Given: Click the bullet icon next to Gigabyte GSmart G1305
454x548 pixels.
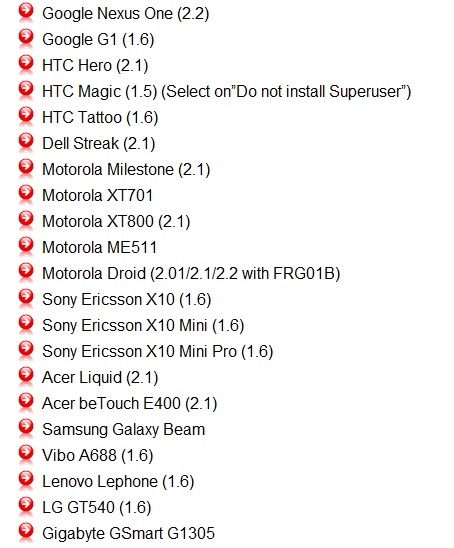Looking at the screenshot, I should click(x=26, y=531).
